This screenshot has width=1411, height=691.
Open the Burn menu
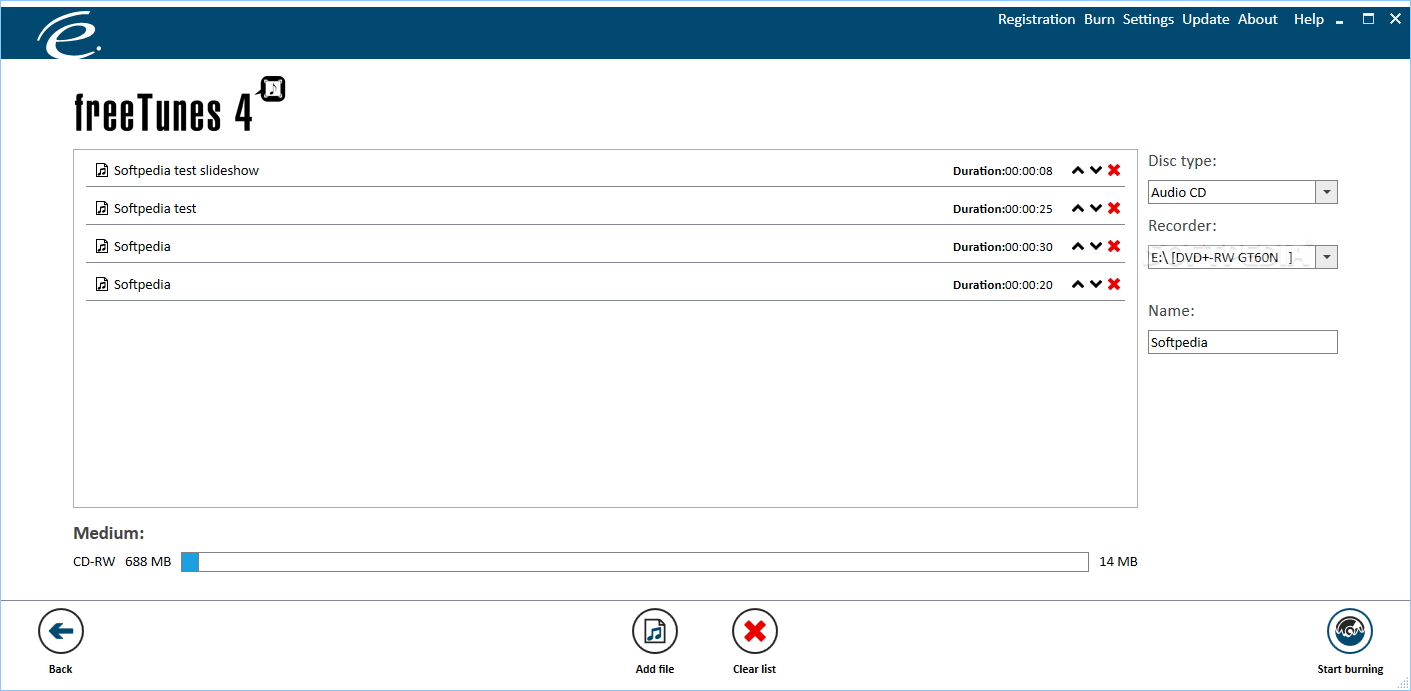tap(1099, 19)
